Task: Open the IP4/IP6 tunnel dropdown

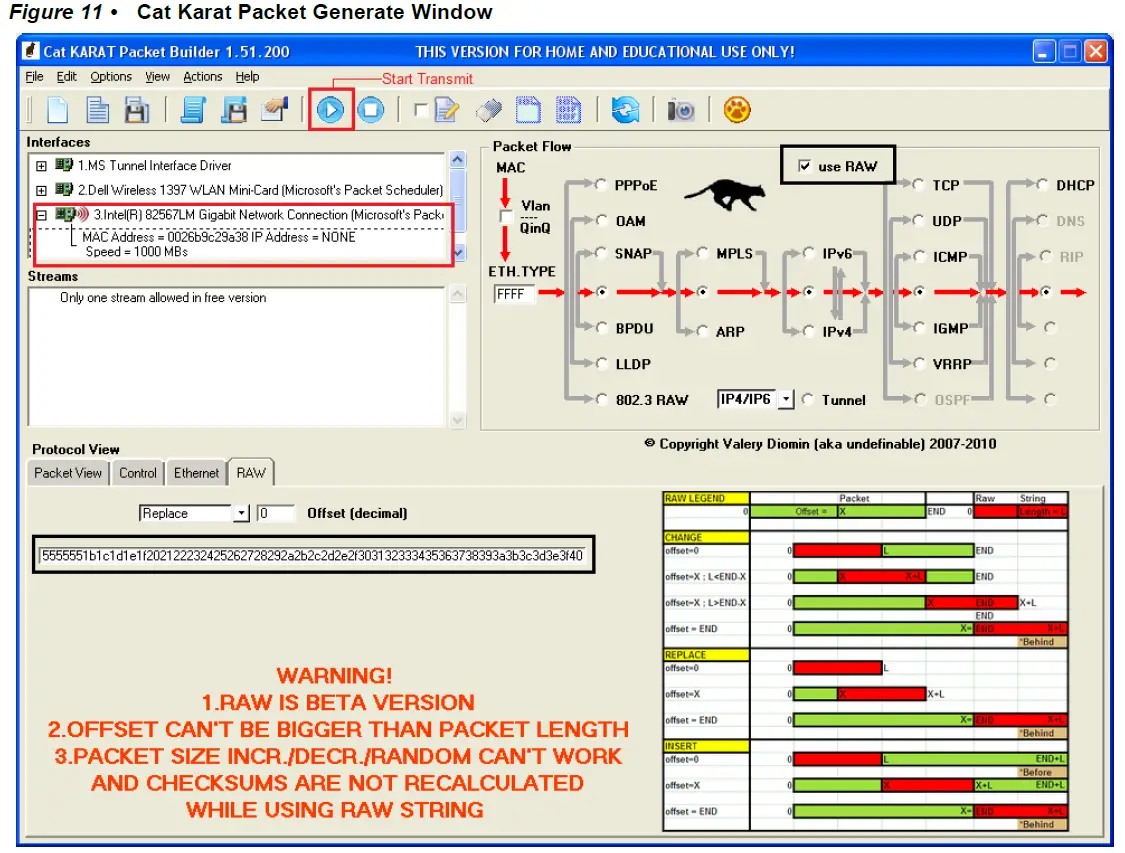Action: click(x=786, y=399)
